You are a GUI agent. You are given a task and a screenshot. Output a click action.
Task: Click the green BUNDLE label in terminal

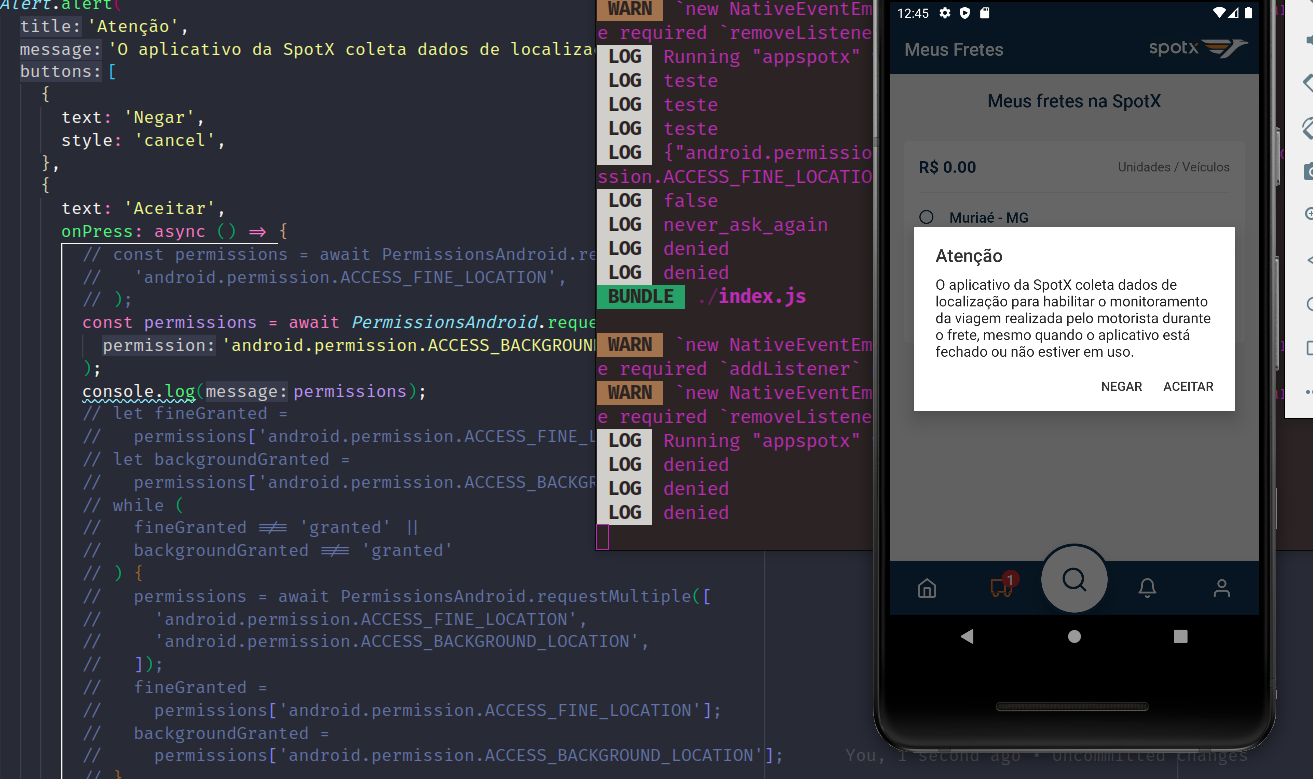(x=641, y=296)
